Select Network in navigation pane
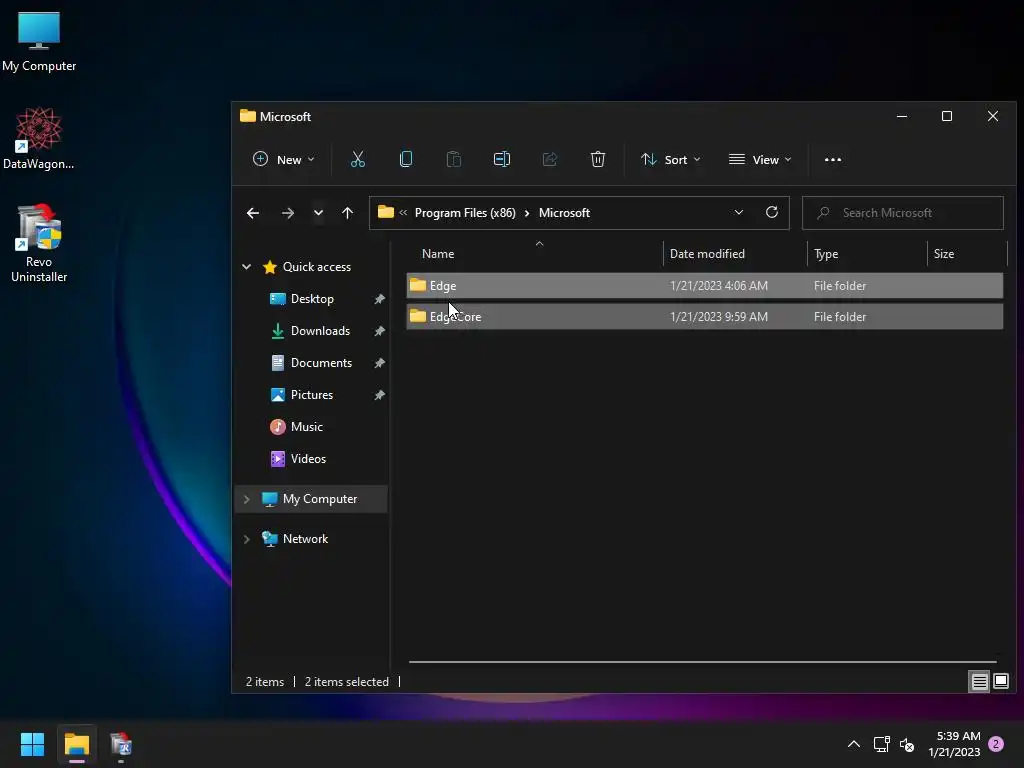Viewport: 1024px width, 768px height. click(305, 539)
